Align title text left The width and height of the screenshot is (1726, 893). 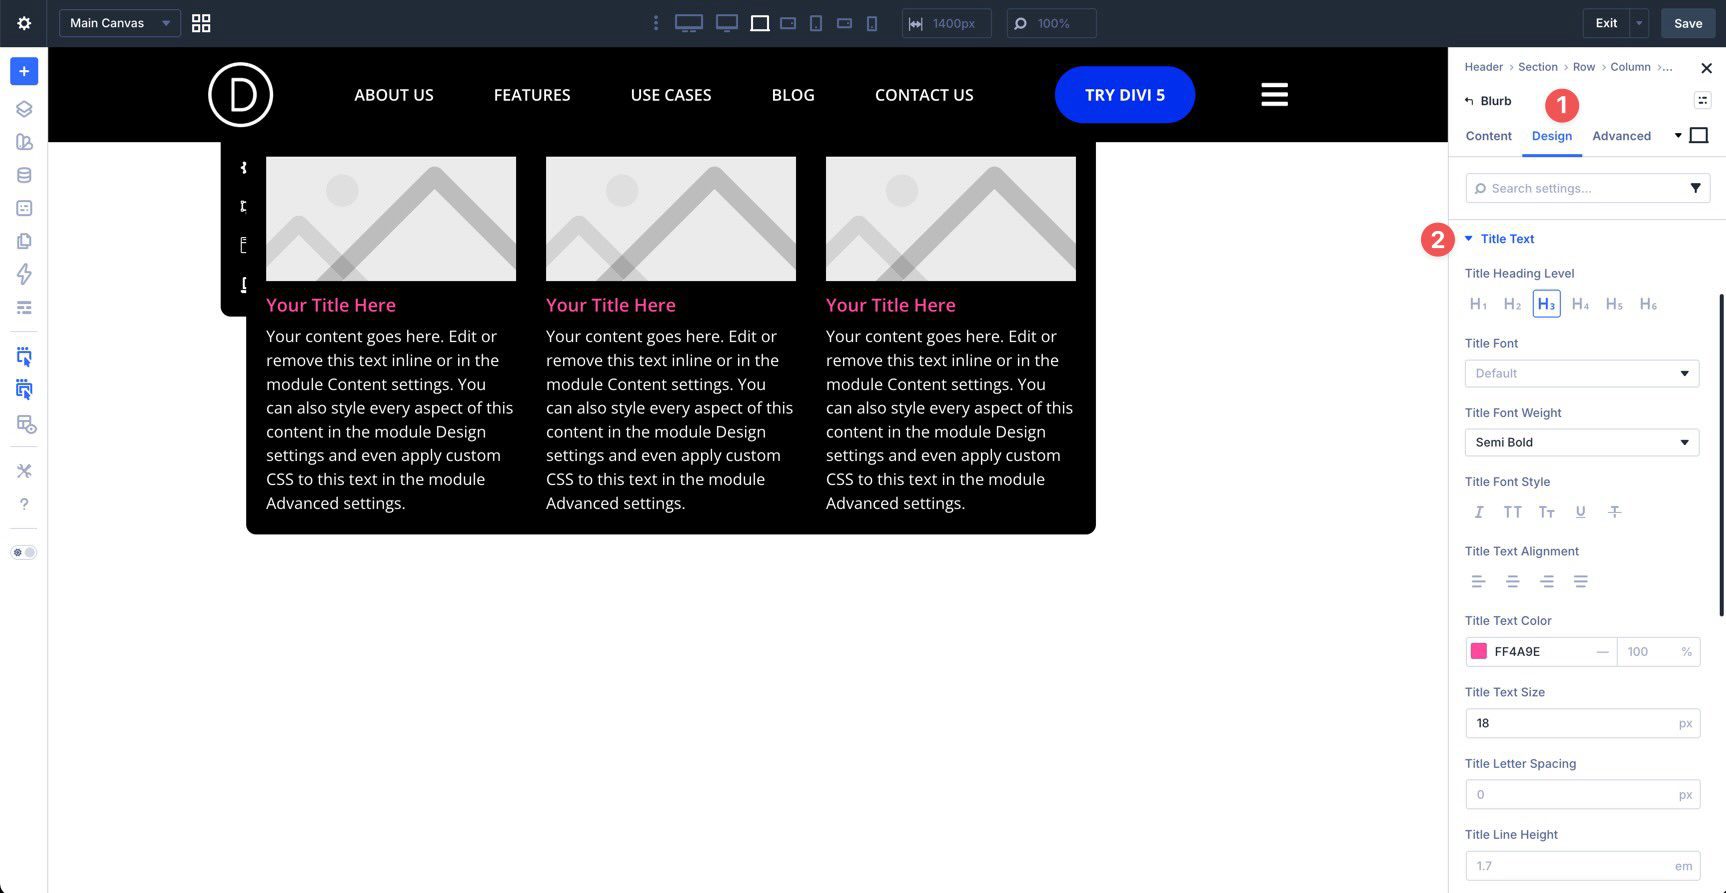pyautogui.click(x=1478, y=581)
